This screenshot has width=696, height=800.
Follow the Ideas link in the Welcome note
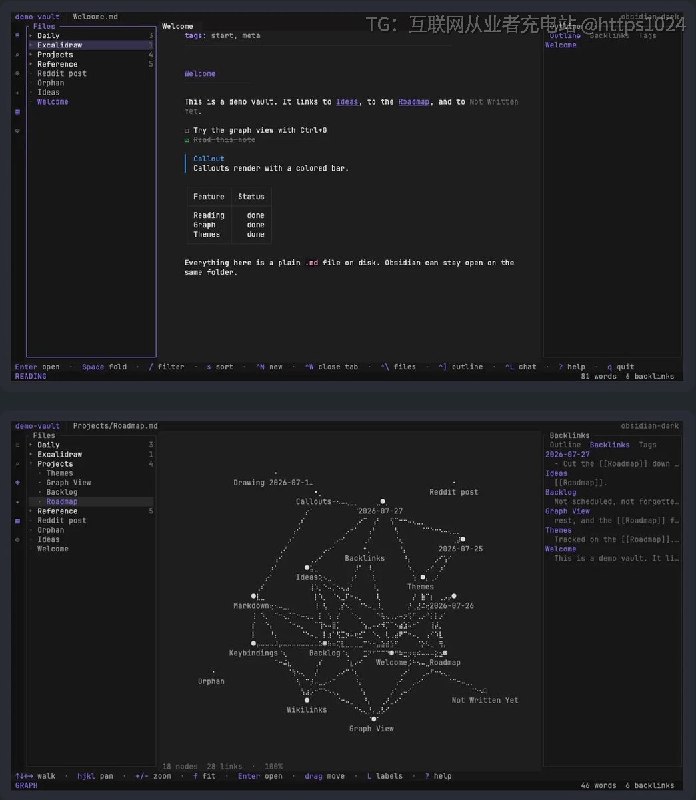347,102
